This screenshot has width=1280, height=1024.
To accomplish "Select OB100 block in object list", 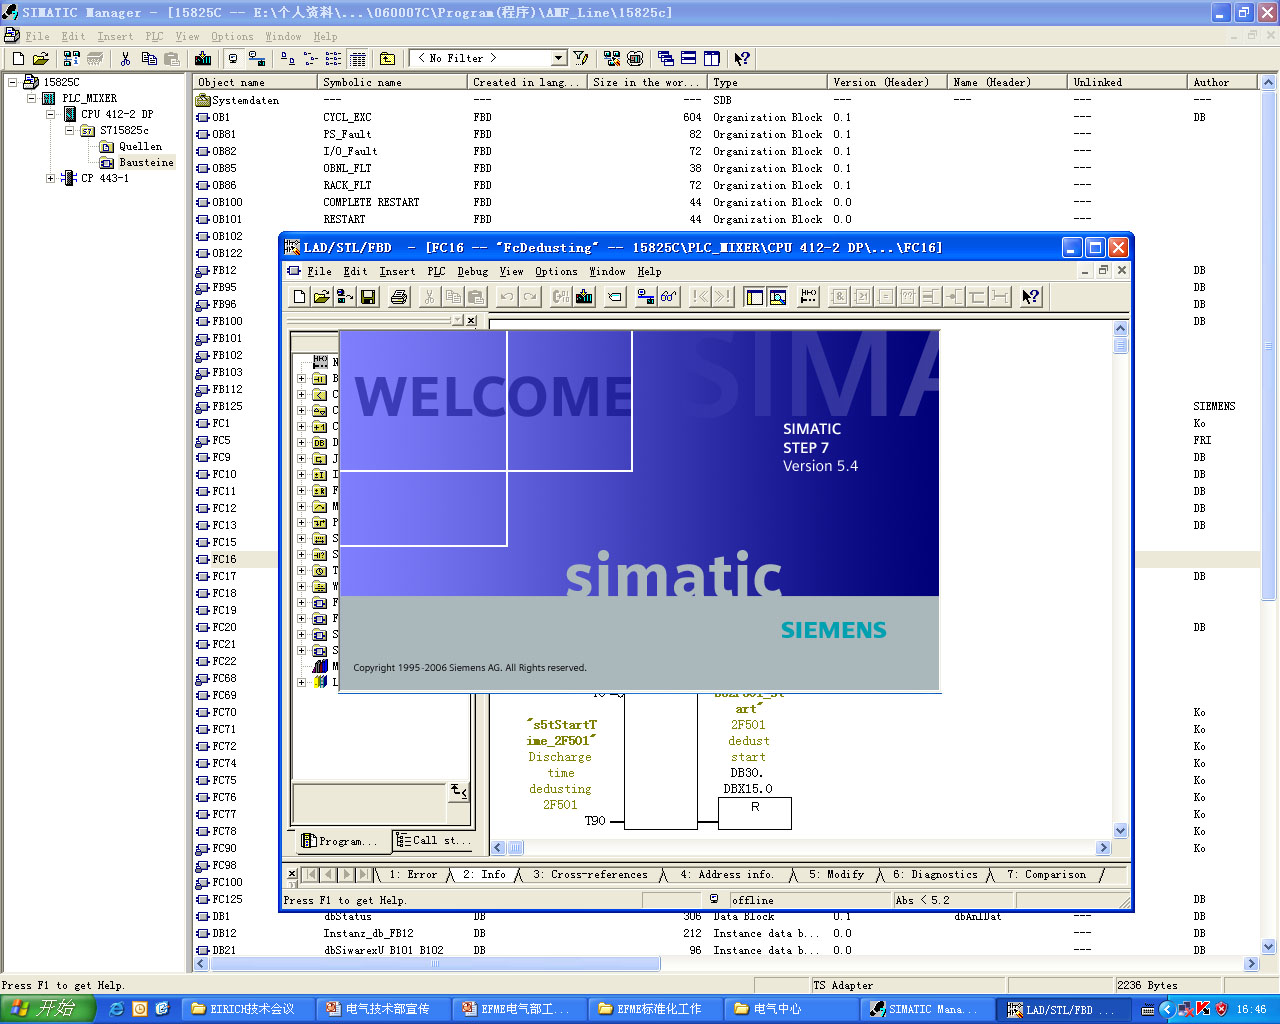I will pos(227,202).
